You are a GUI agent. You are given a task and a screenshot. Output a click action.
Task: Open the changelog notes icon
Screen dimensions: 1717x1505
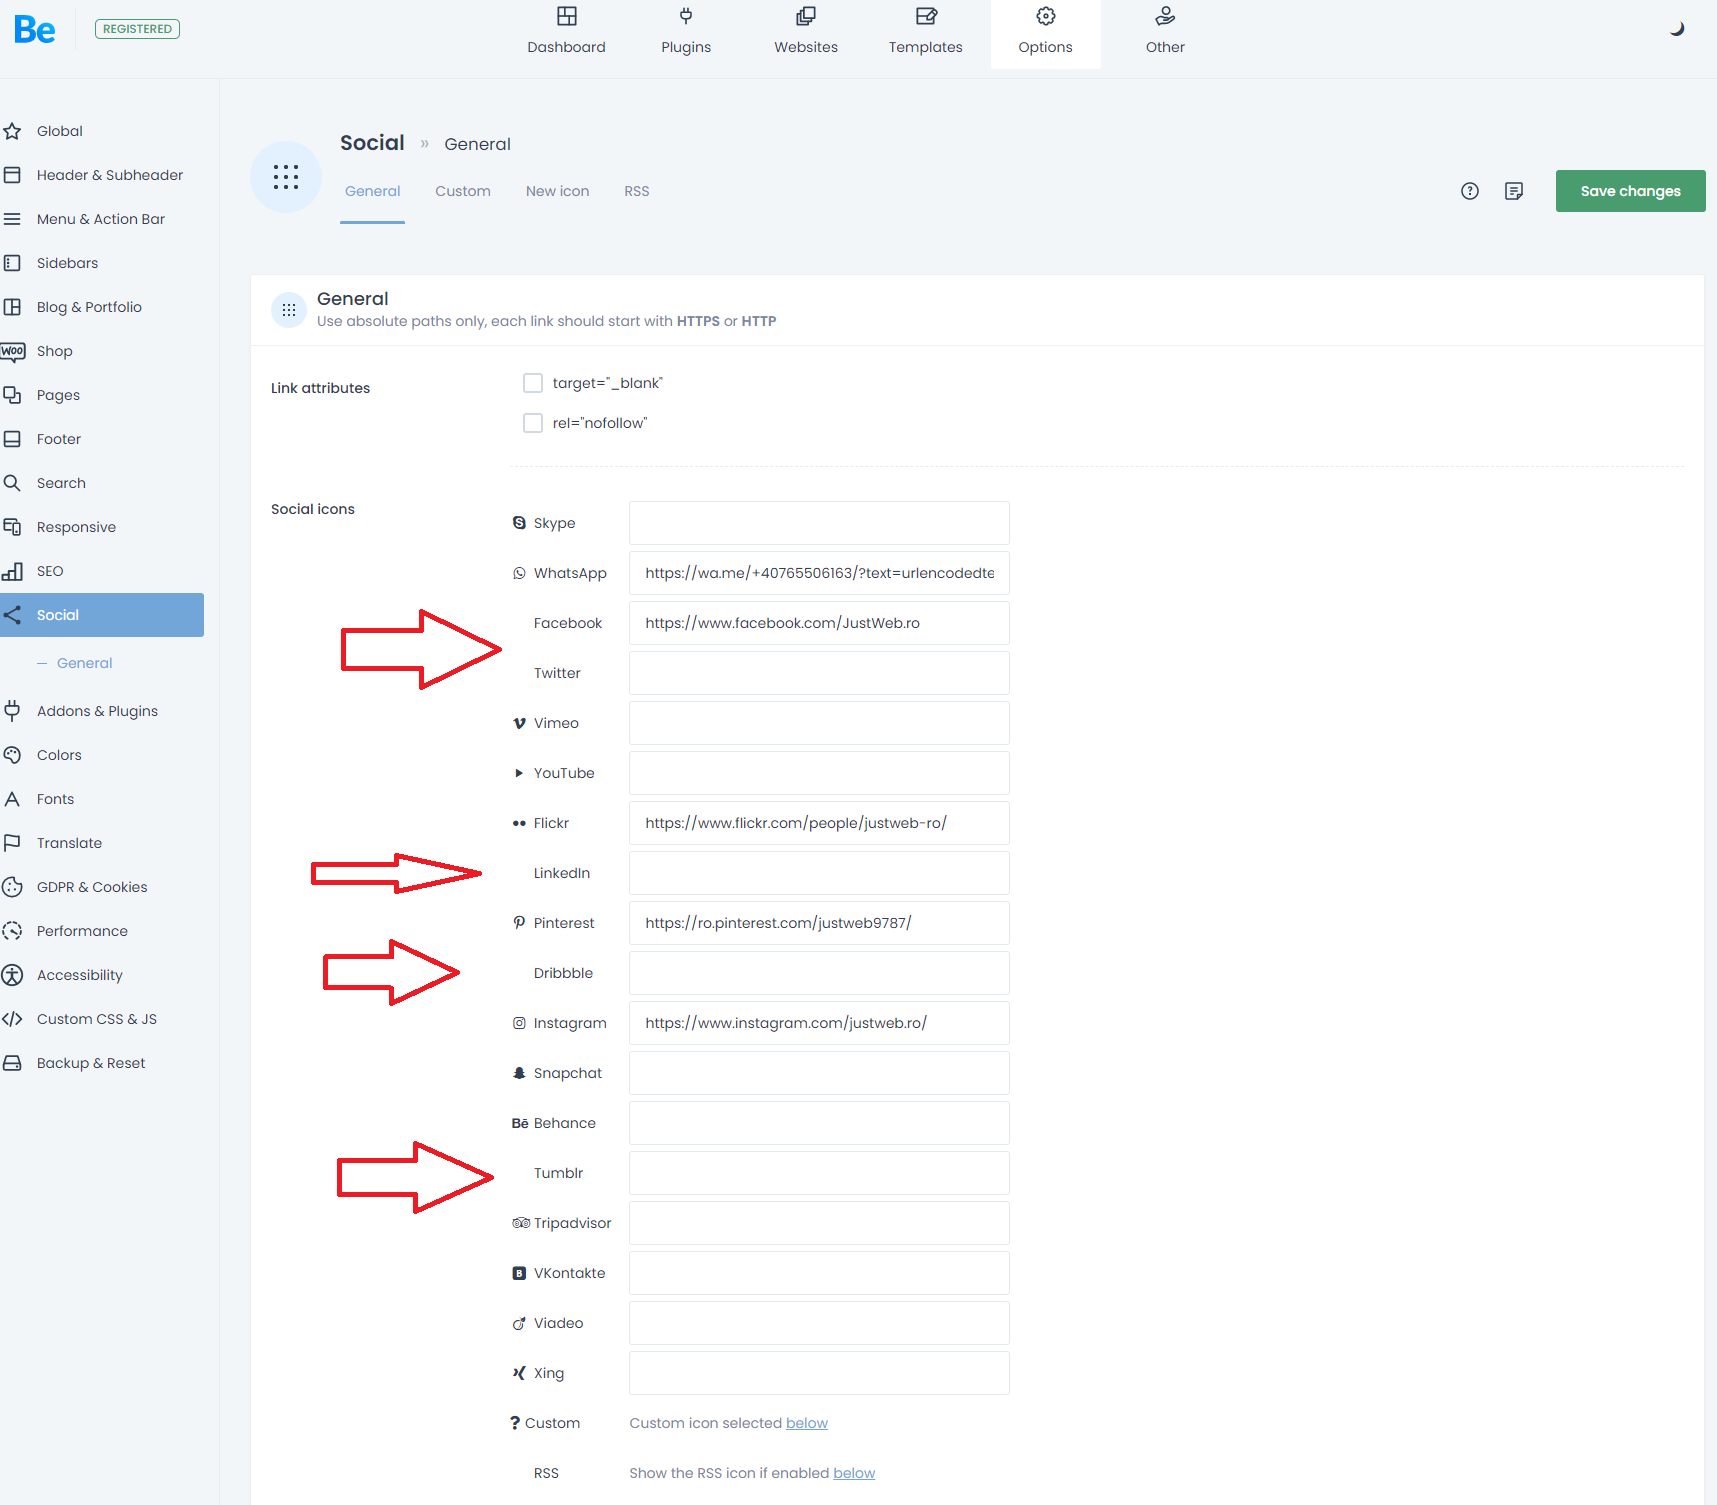(x=1513, y=191)
